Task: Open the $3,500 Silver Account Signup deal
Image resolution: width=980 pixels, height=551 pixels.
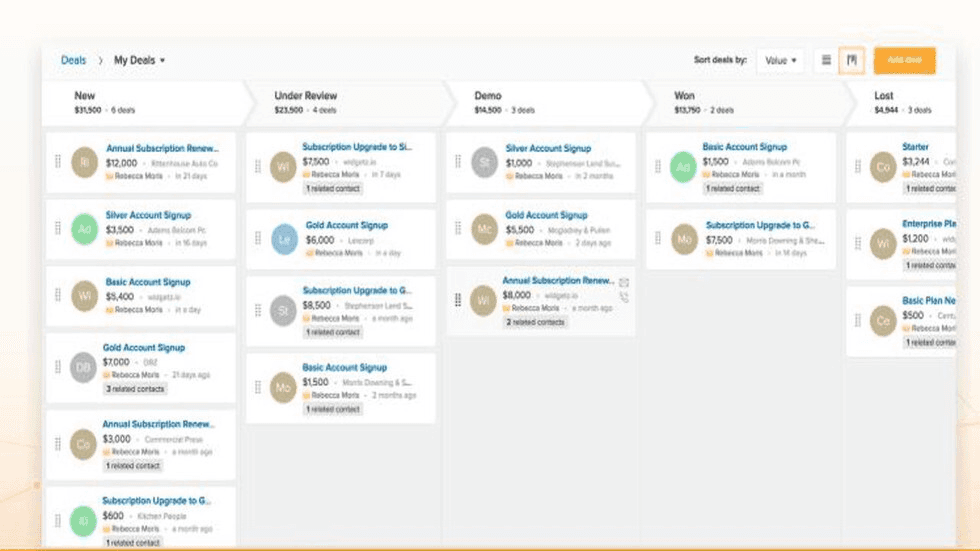Action: [x=148, y=215]
